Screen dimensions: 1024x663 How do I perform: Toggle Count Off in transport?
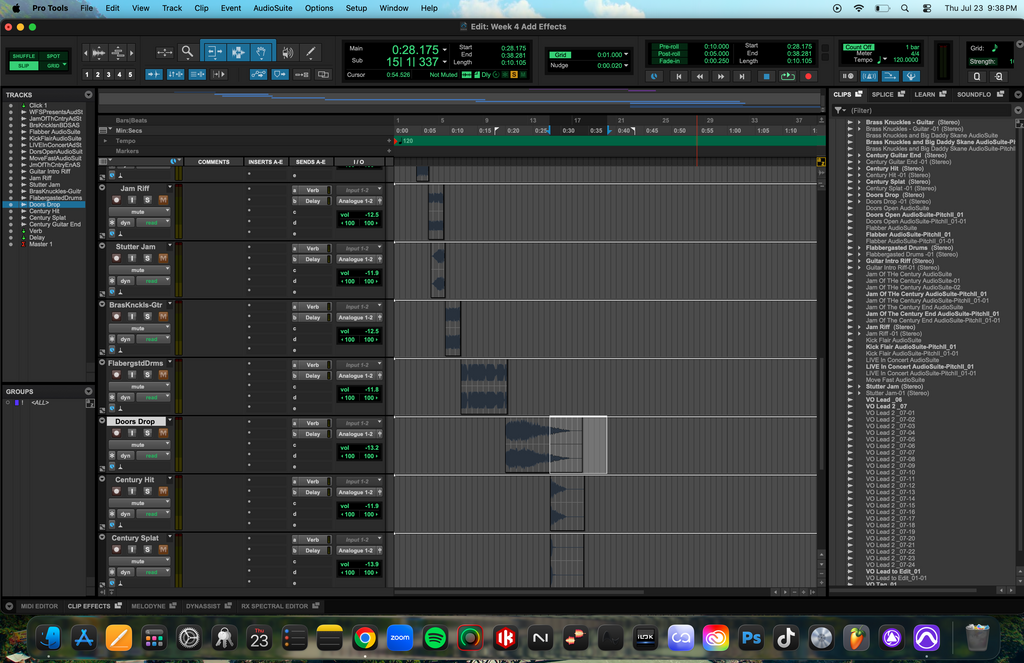pos(857,47)
